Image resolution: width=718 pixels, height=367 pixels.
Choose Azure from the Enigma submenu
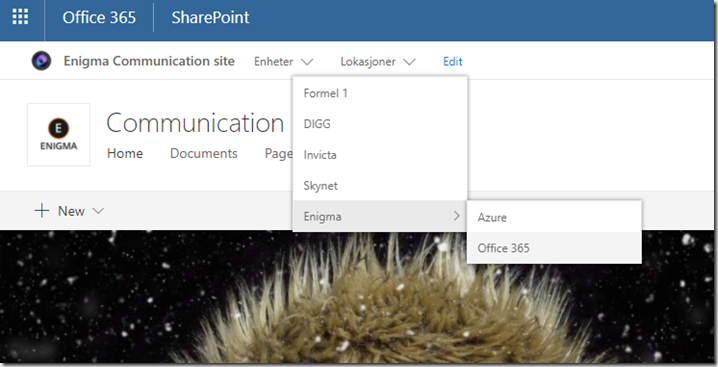(554, 217)
